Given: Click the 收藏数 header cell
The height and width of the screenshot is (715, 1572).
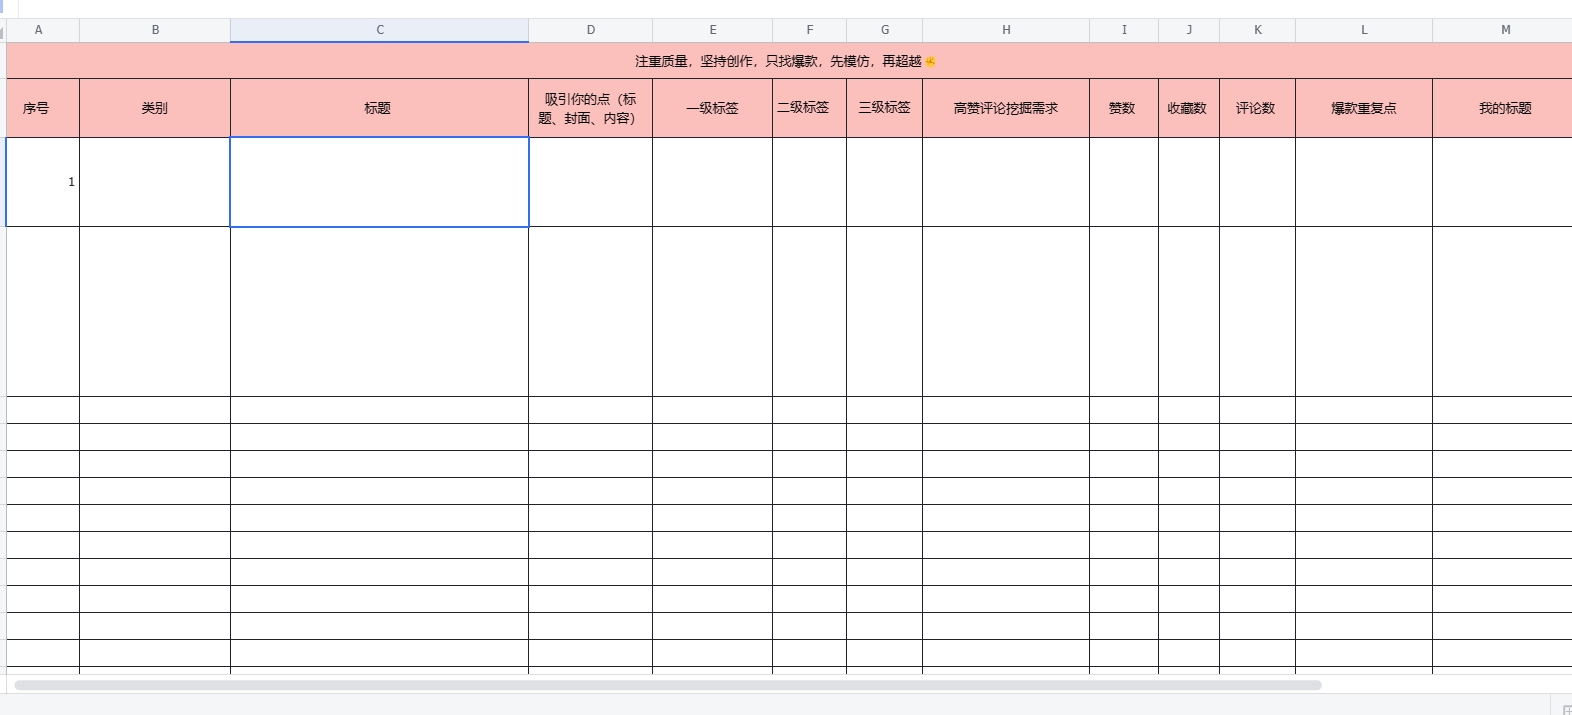Looking at the screenshot, I should pyautogui.click(x=1188, y=108).
